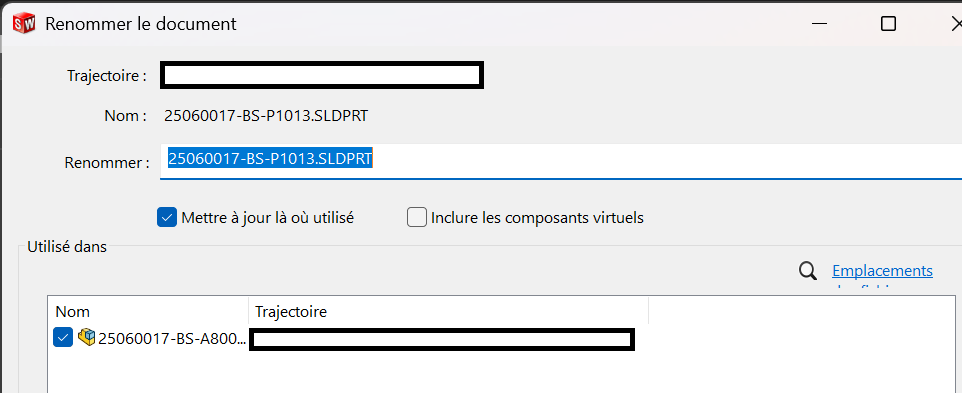Open the search magnifier in Utilisé dans
962x393 pixels.
pos(808,271)
